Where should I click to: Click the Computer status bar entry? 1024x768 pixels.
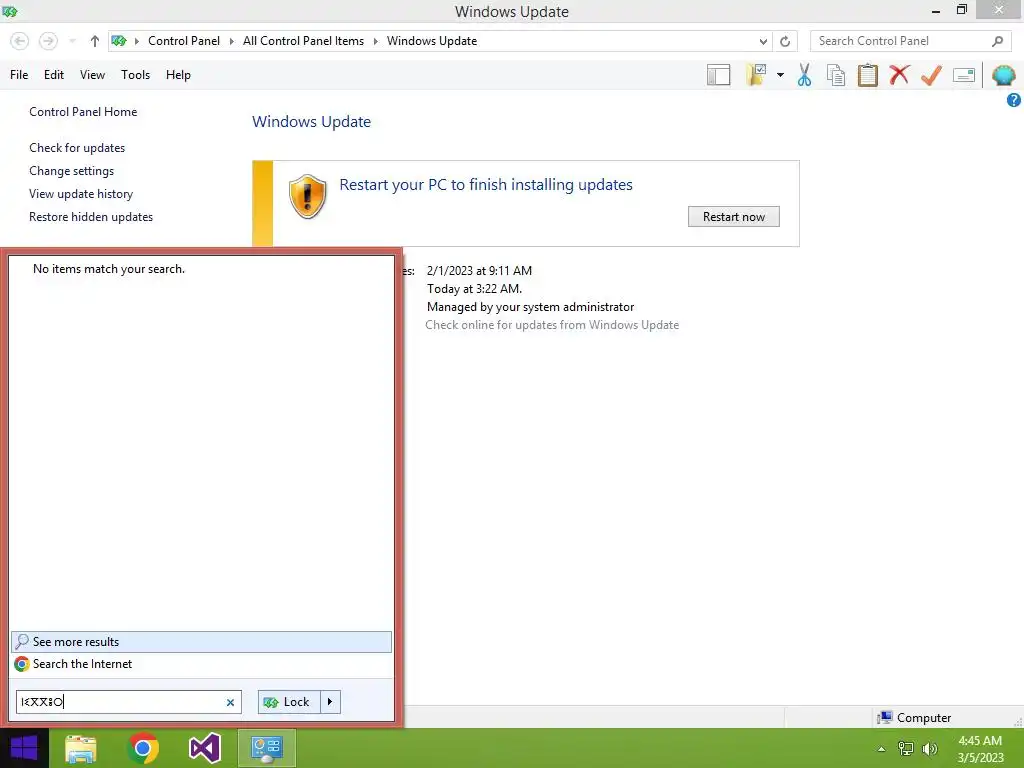pyautogui.click(x=914, y=718)
